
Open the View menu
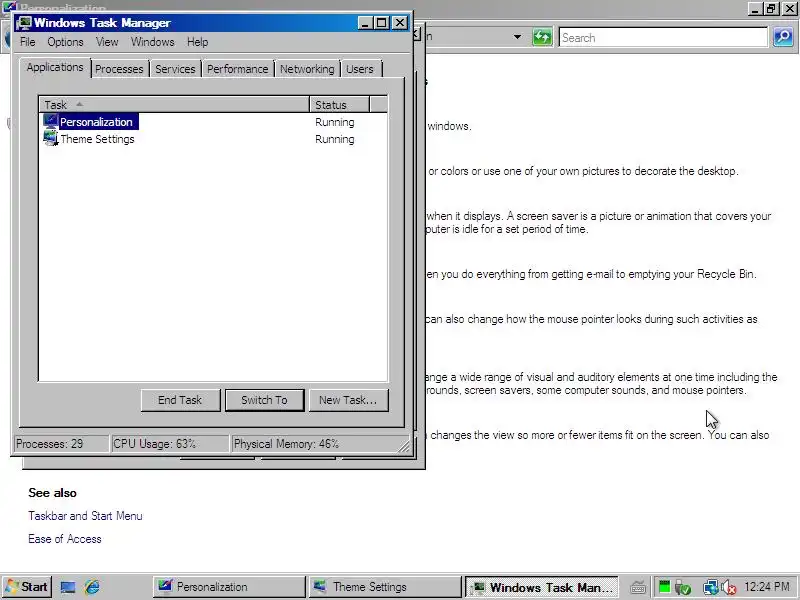(107, 42)
